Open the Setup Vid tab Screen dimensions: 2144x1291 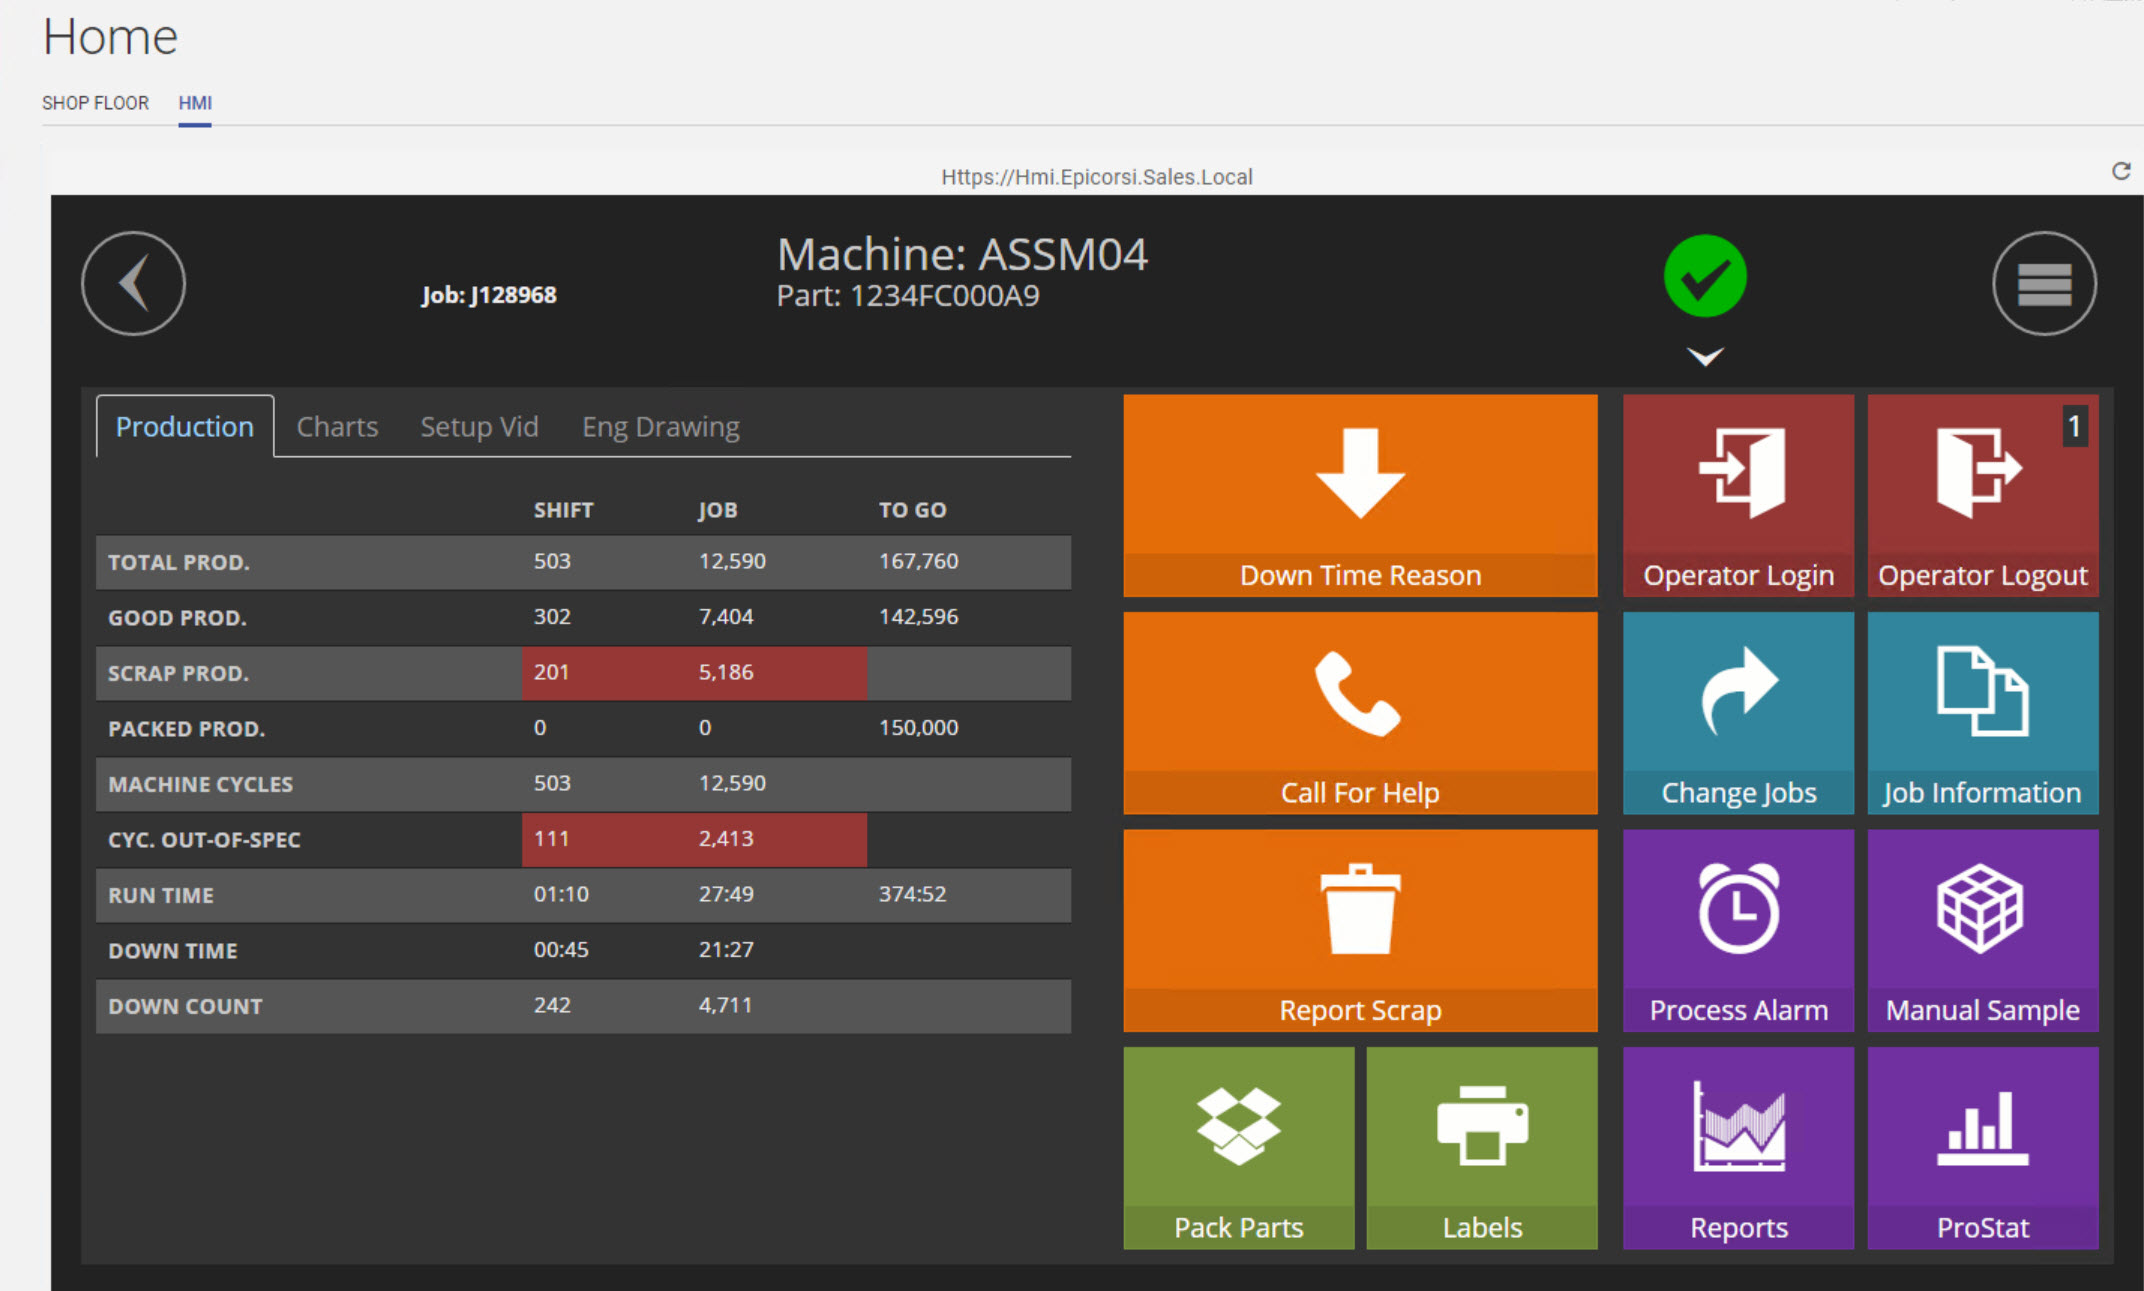click(x=479, y=427)
